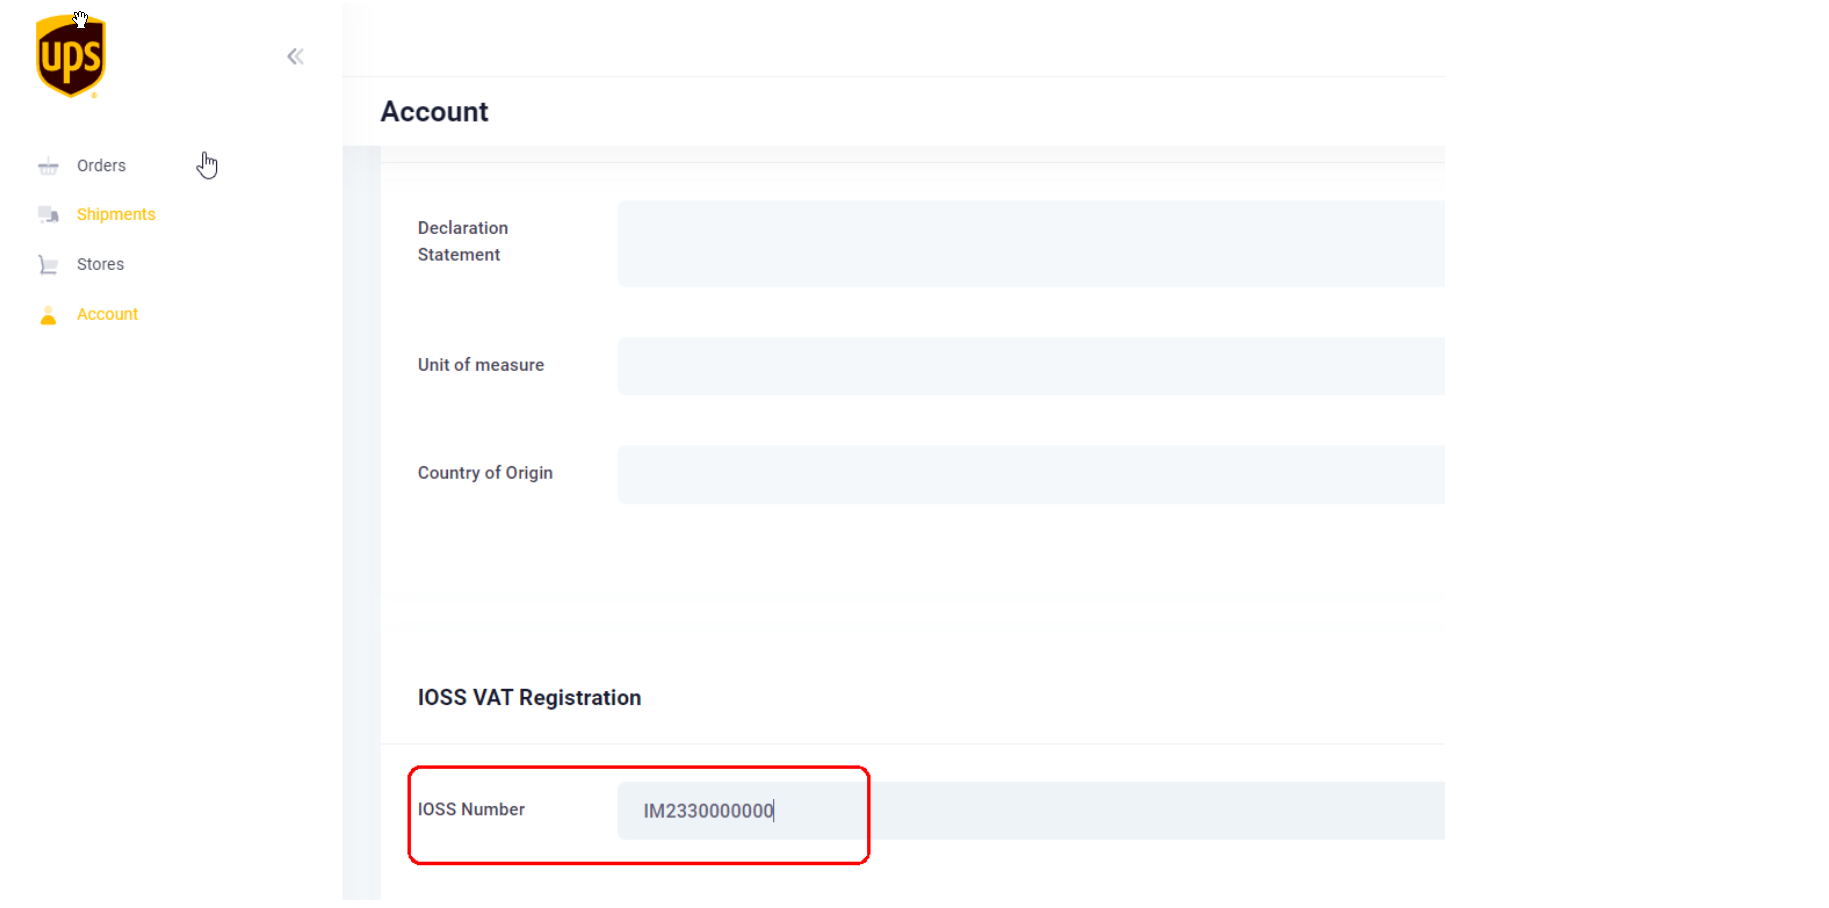Image resolution: width=1829 pixels, height=908 pixels.
Task: Select the Account menu label
Action: tap(107, 314)
